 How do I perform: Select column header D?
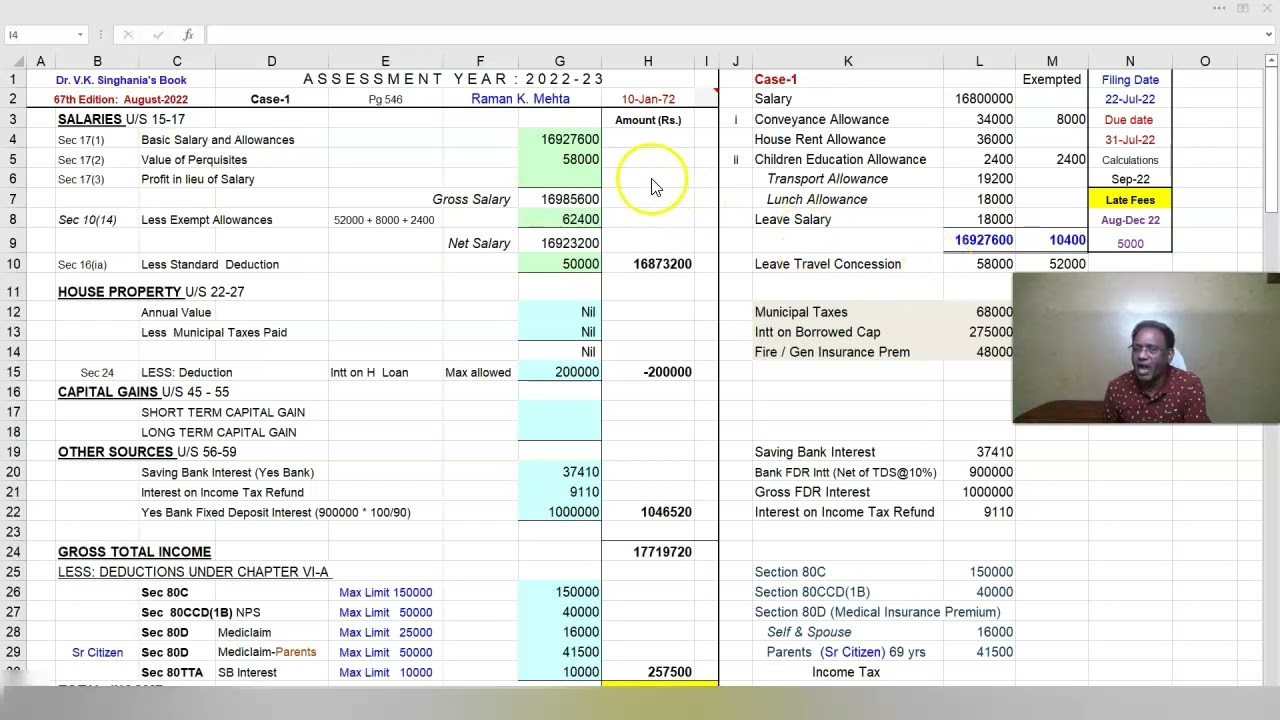pyautogui.click(x=271, y=61)
